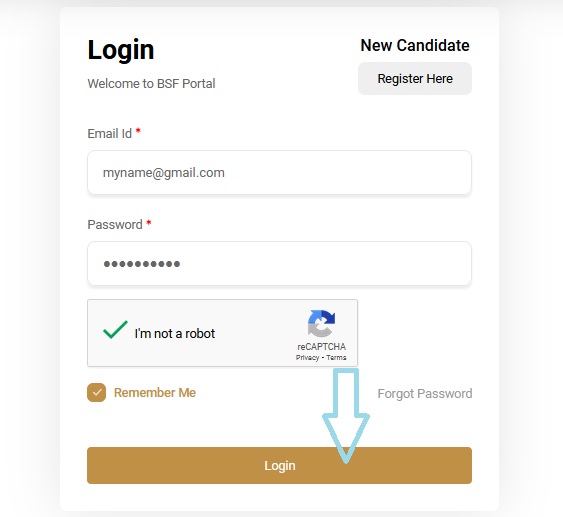Viewport: 563px width, 517px height.
Task: Open the reCAPTCHA Privacy link
Action: pyautogui.click(x=307, y=358)
